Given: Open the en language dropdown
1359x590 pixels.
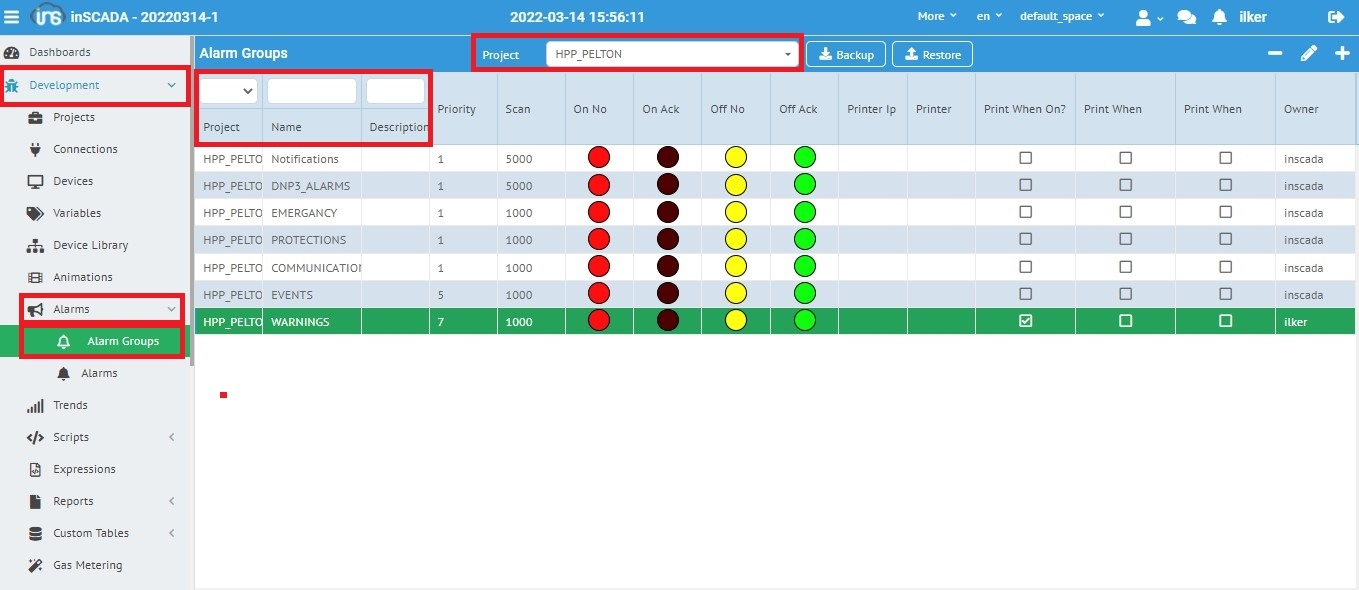Looking at the screenshot, I should pos(989,16).
